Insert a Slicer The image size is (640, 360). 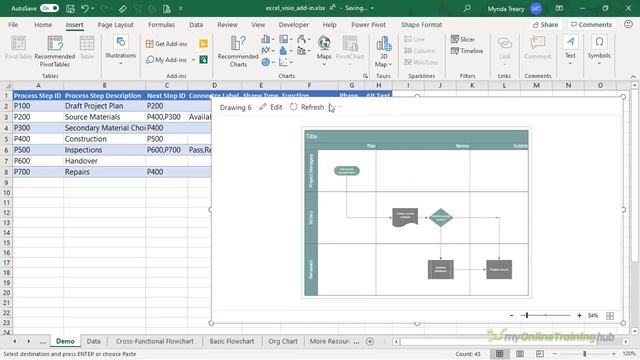pyautogui.click(x=463, y=39)
